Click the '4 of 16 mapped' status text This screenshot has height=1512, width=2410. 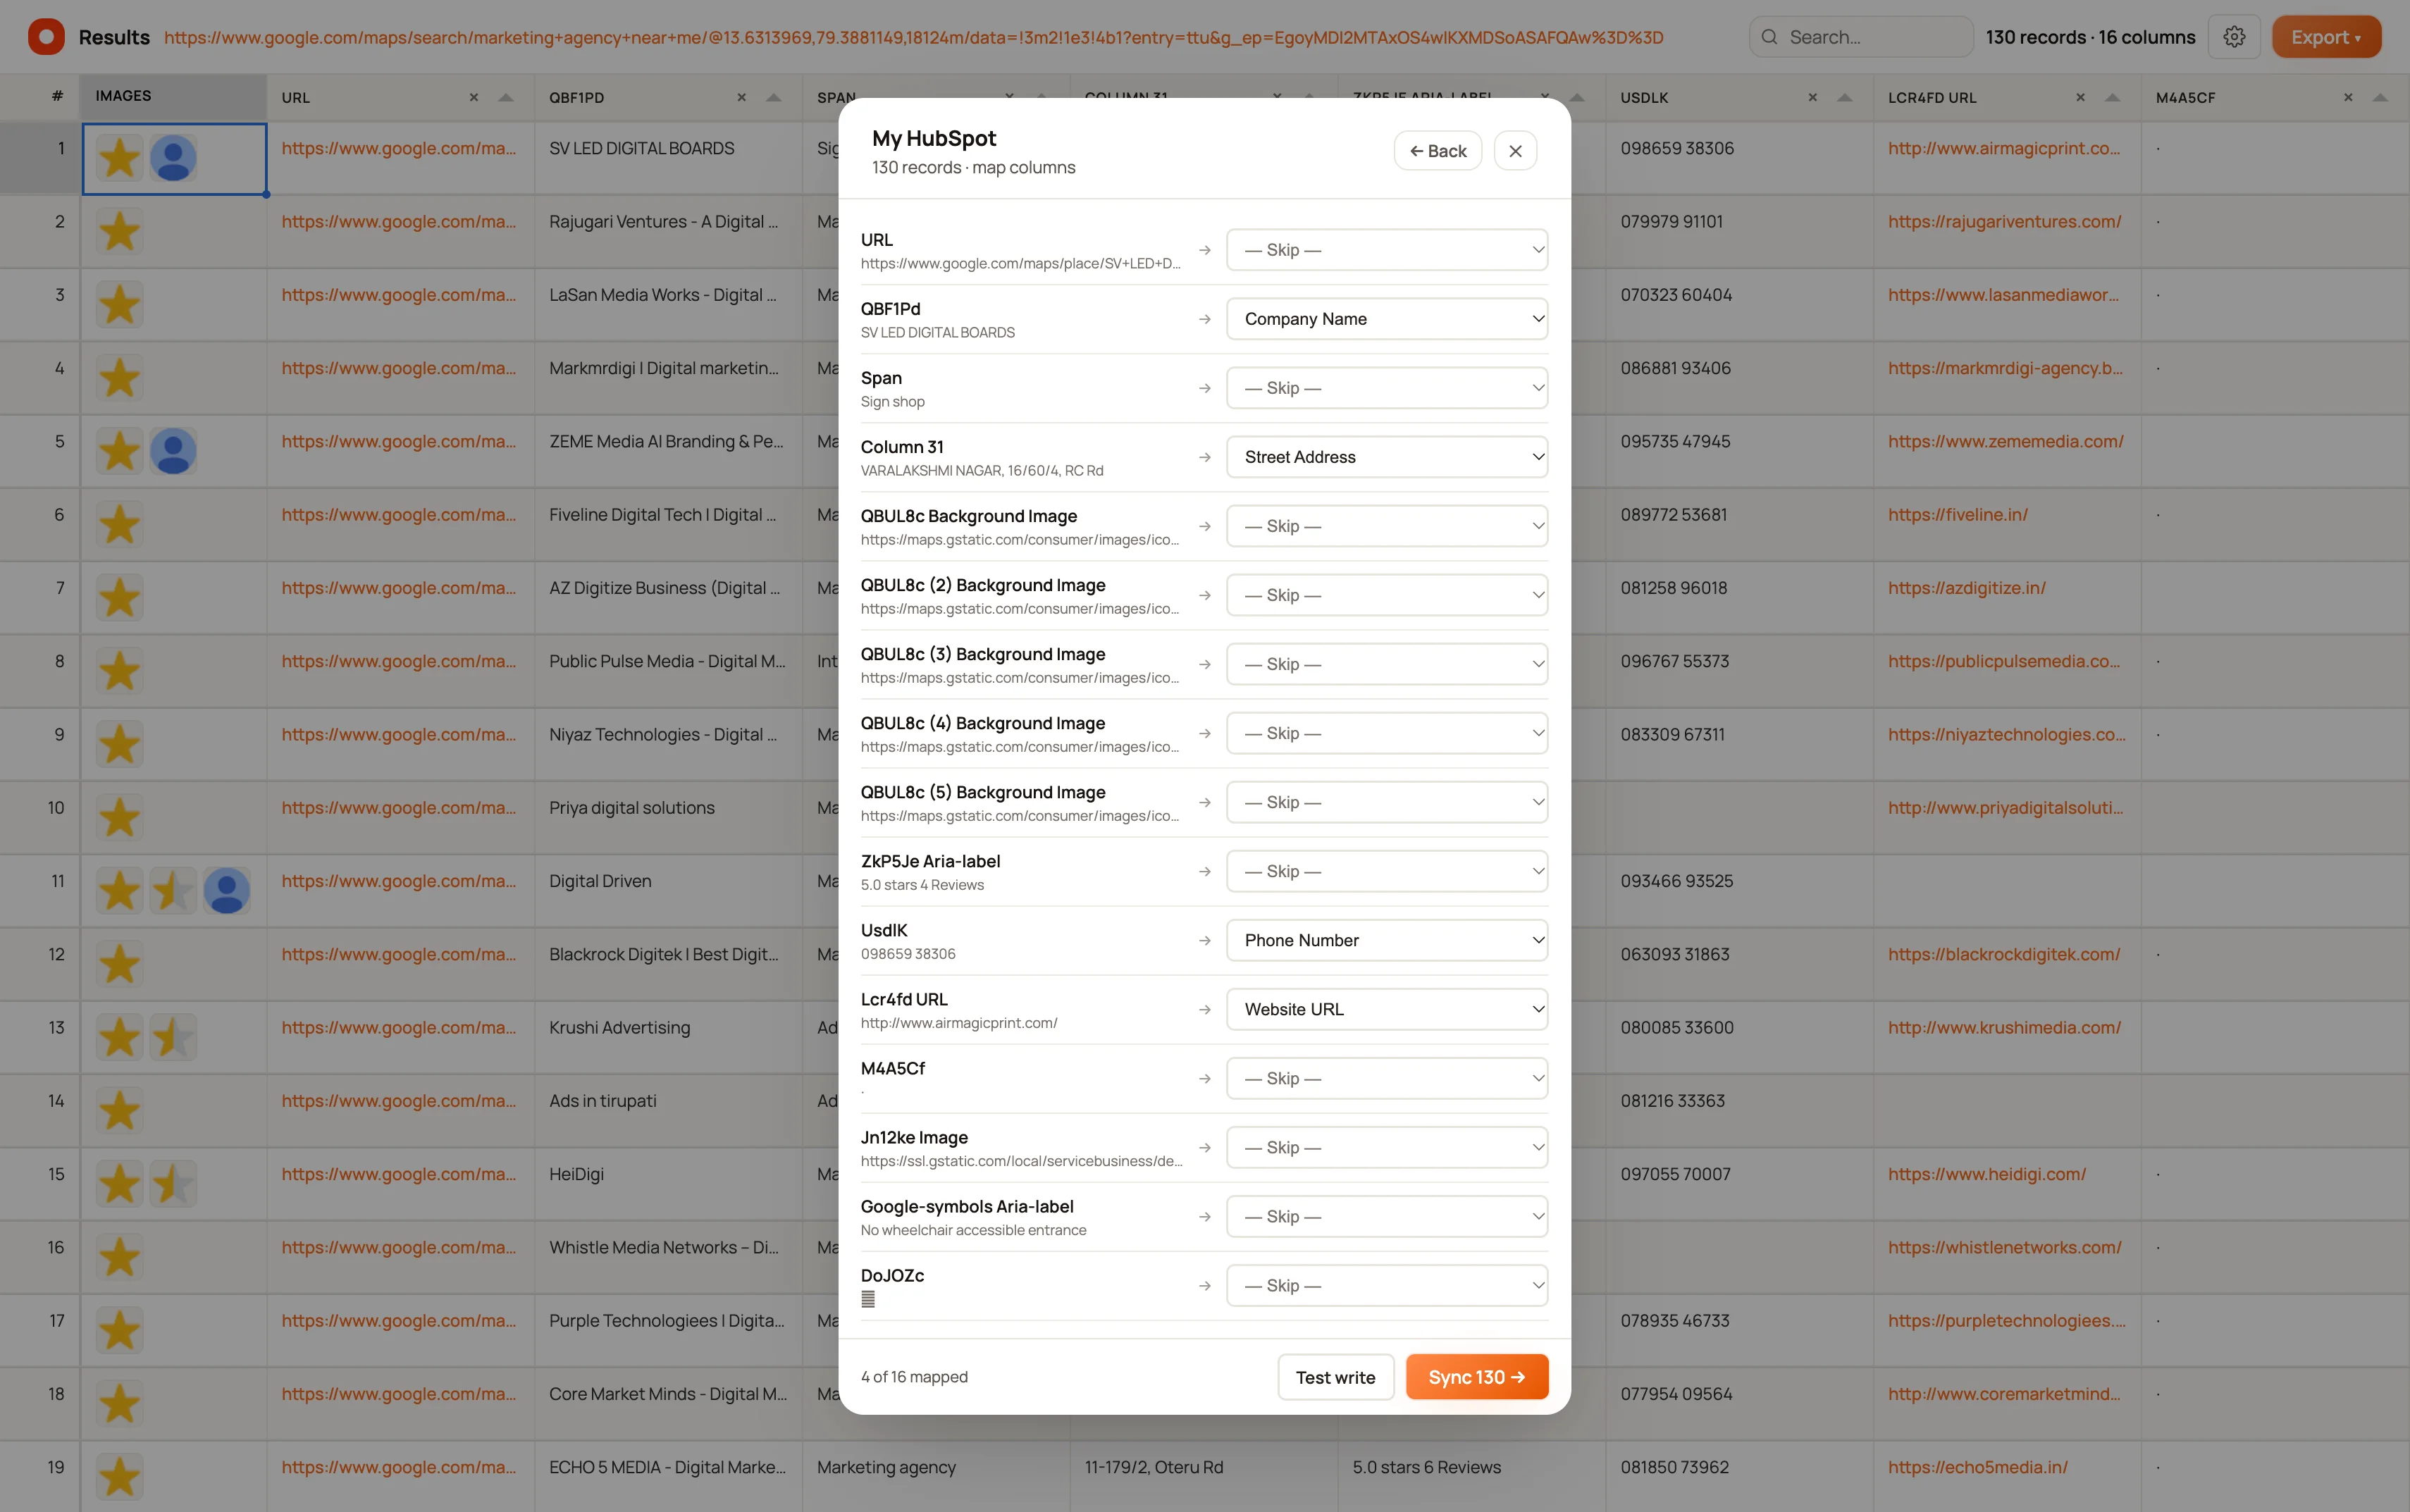(x=914, y=1377)
